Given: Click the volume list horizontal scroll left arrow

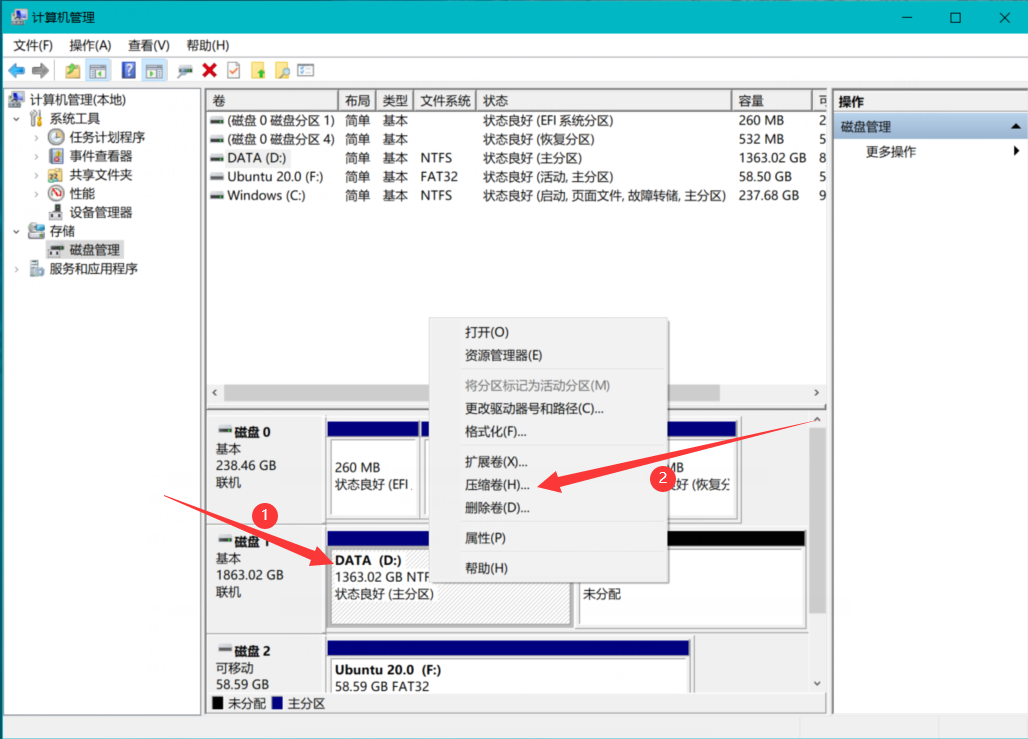Looking at the screenshot, I should click(x=215, y=392).
